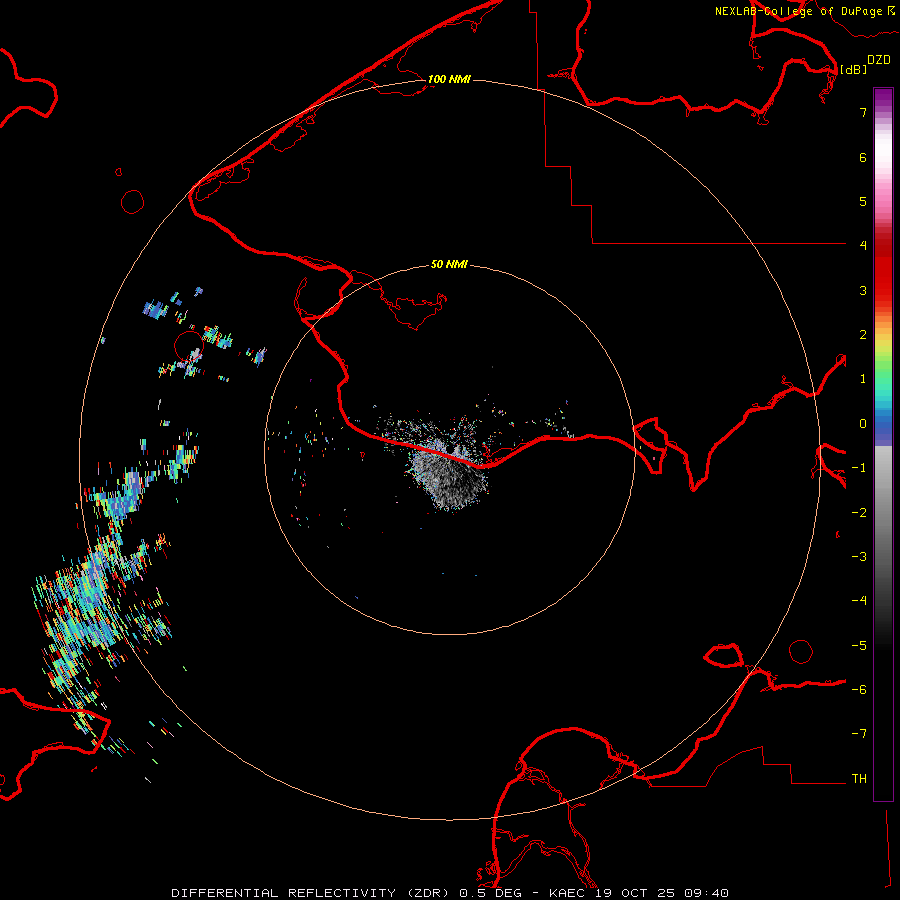This screenshot has height=900, width=900.
Task: Click the 09:40 timestamp in caption
Action: tap(707, 893)
